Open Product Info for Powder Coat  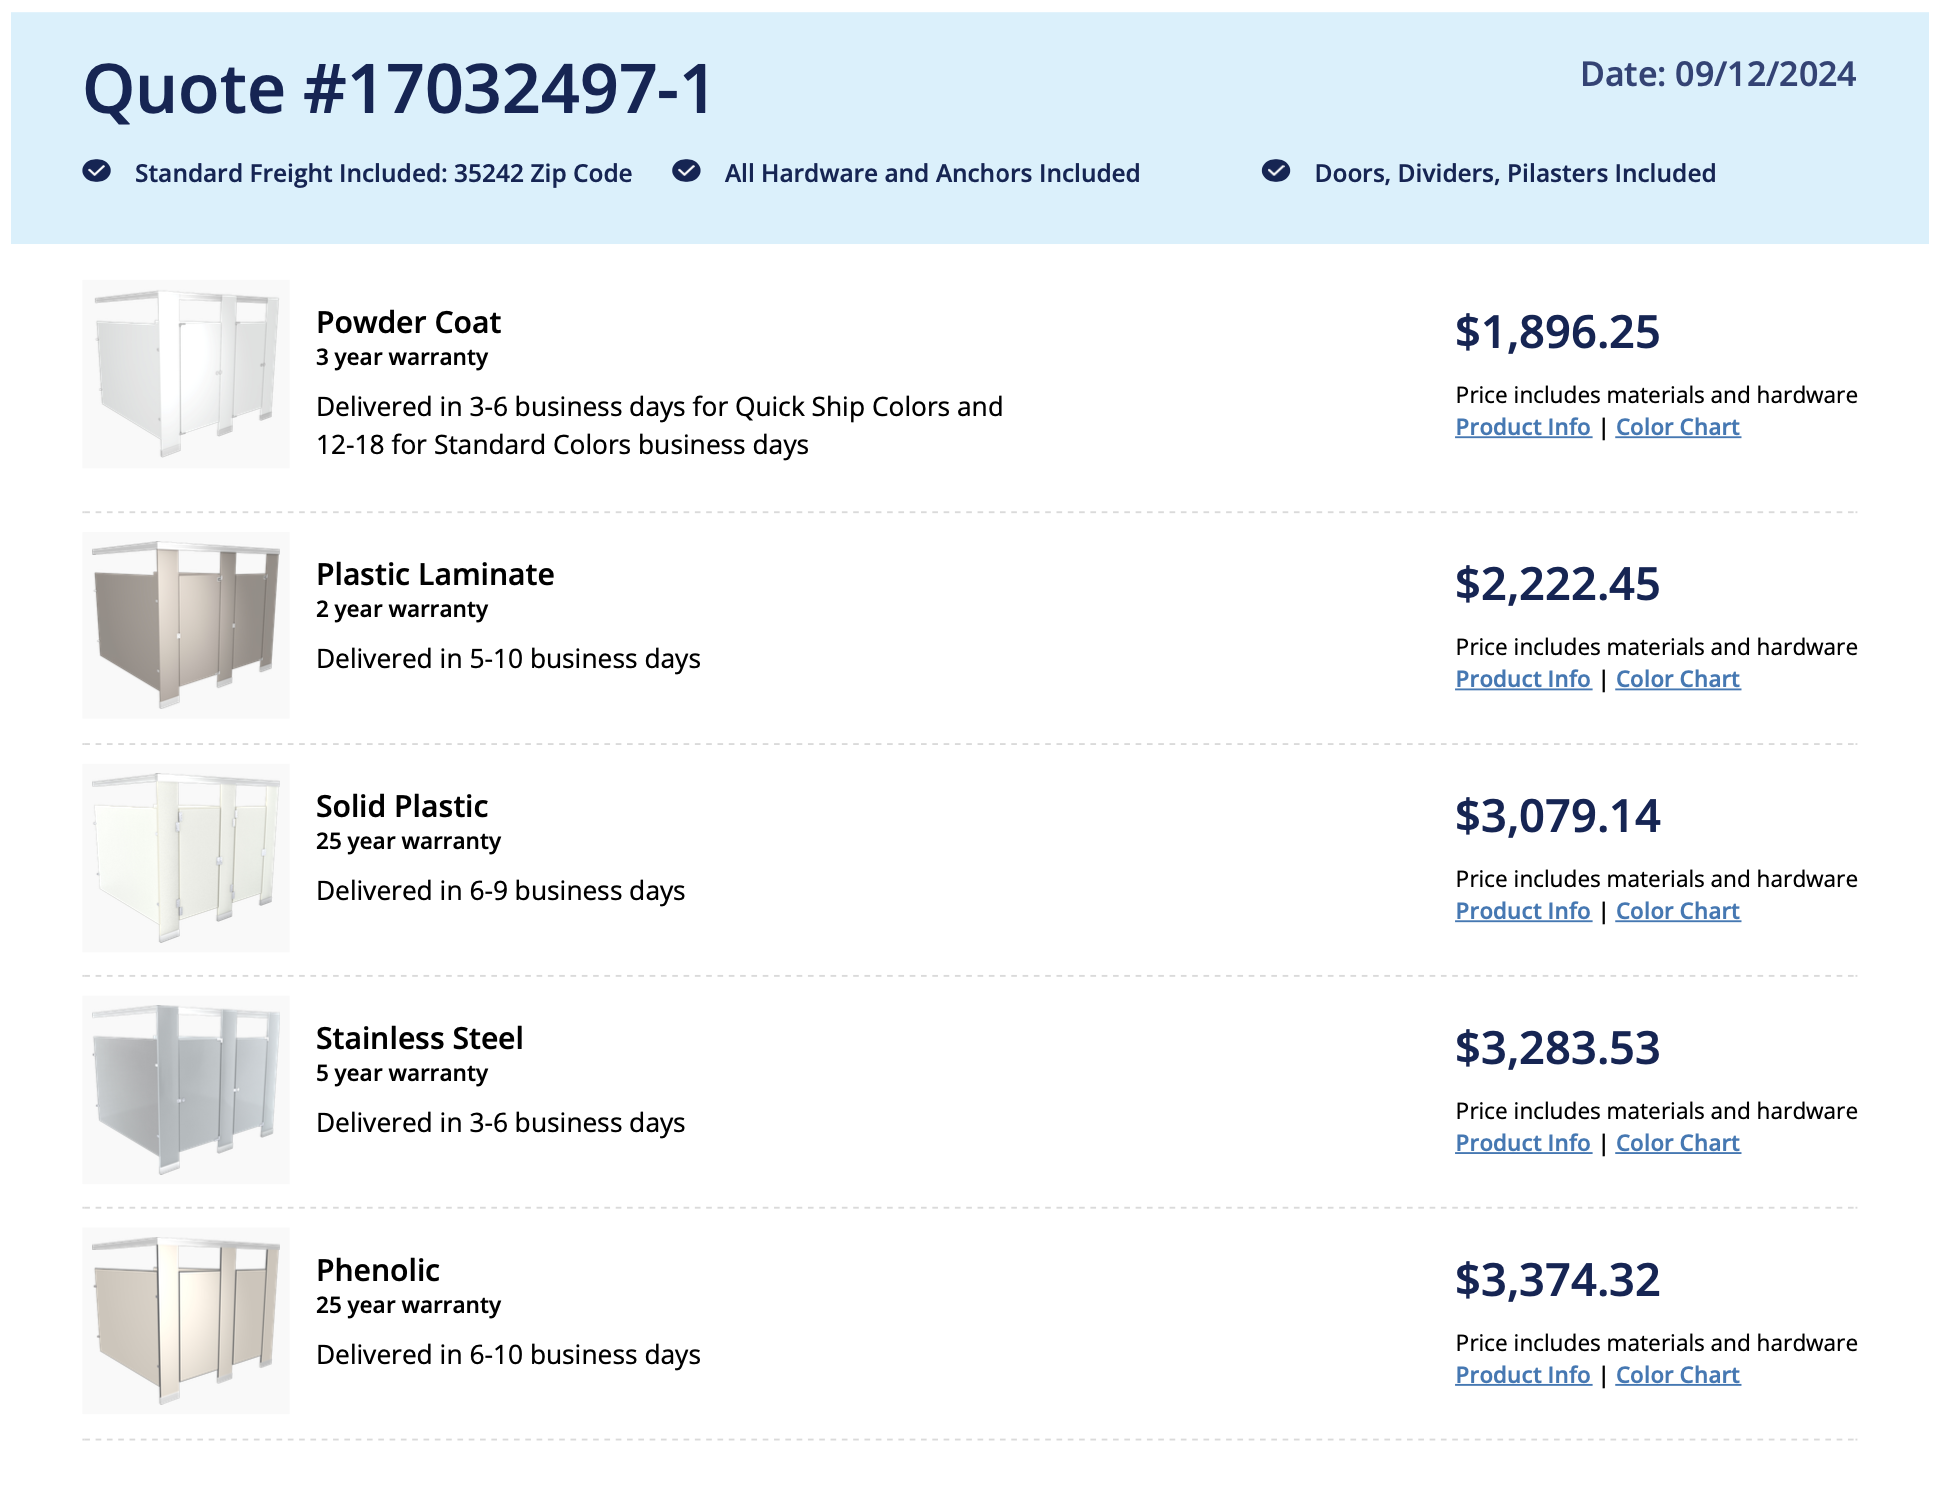click(1522, 427)
